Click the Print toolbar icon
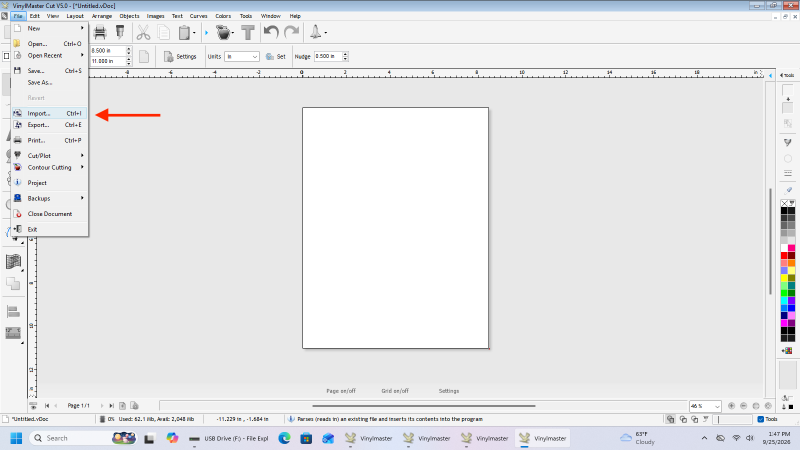The image size is (800, 450). pos(100,33)
